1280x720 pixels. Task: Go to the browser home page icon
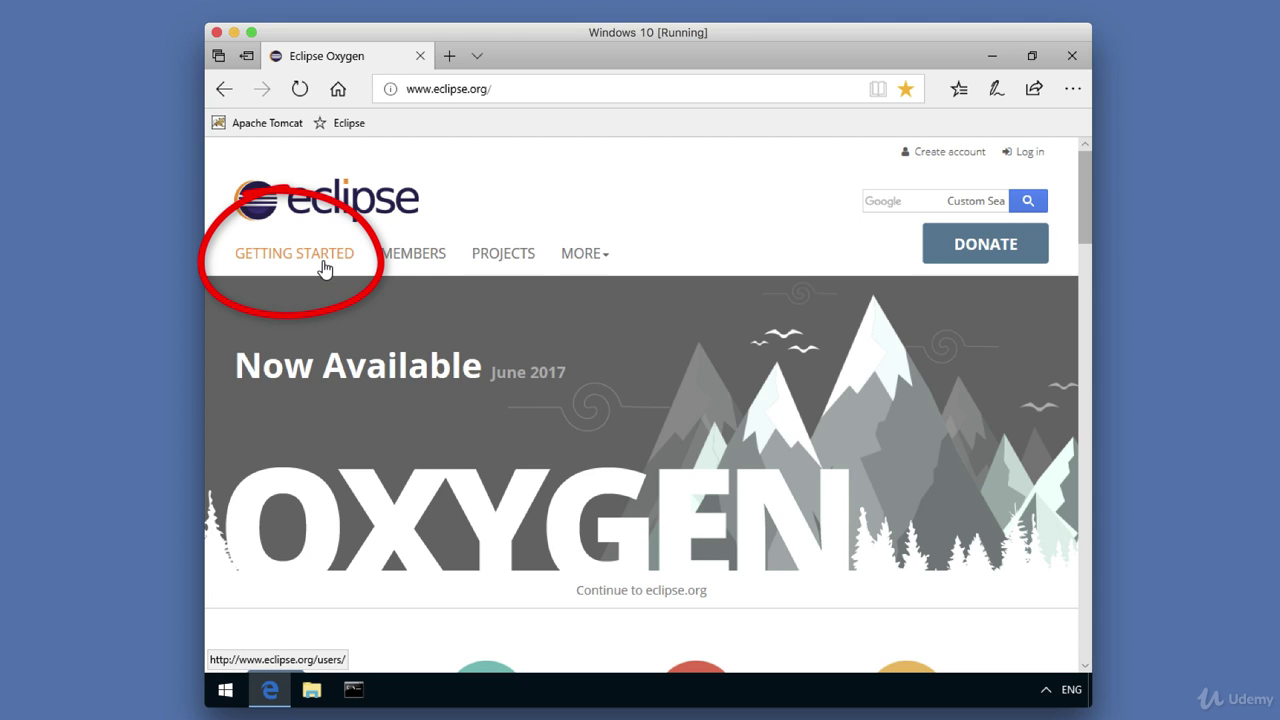click(x=338, y=89)
